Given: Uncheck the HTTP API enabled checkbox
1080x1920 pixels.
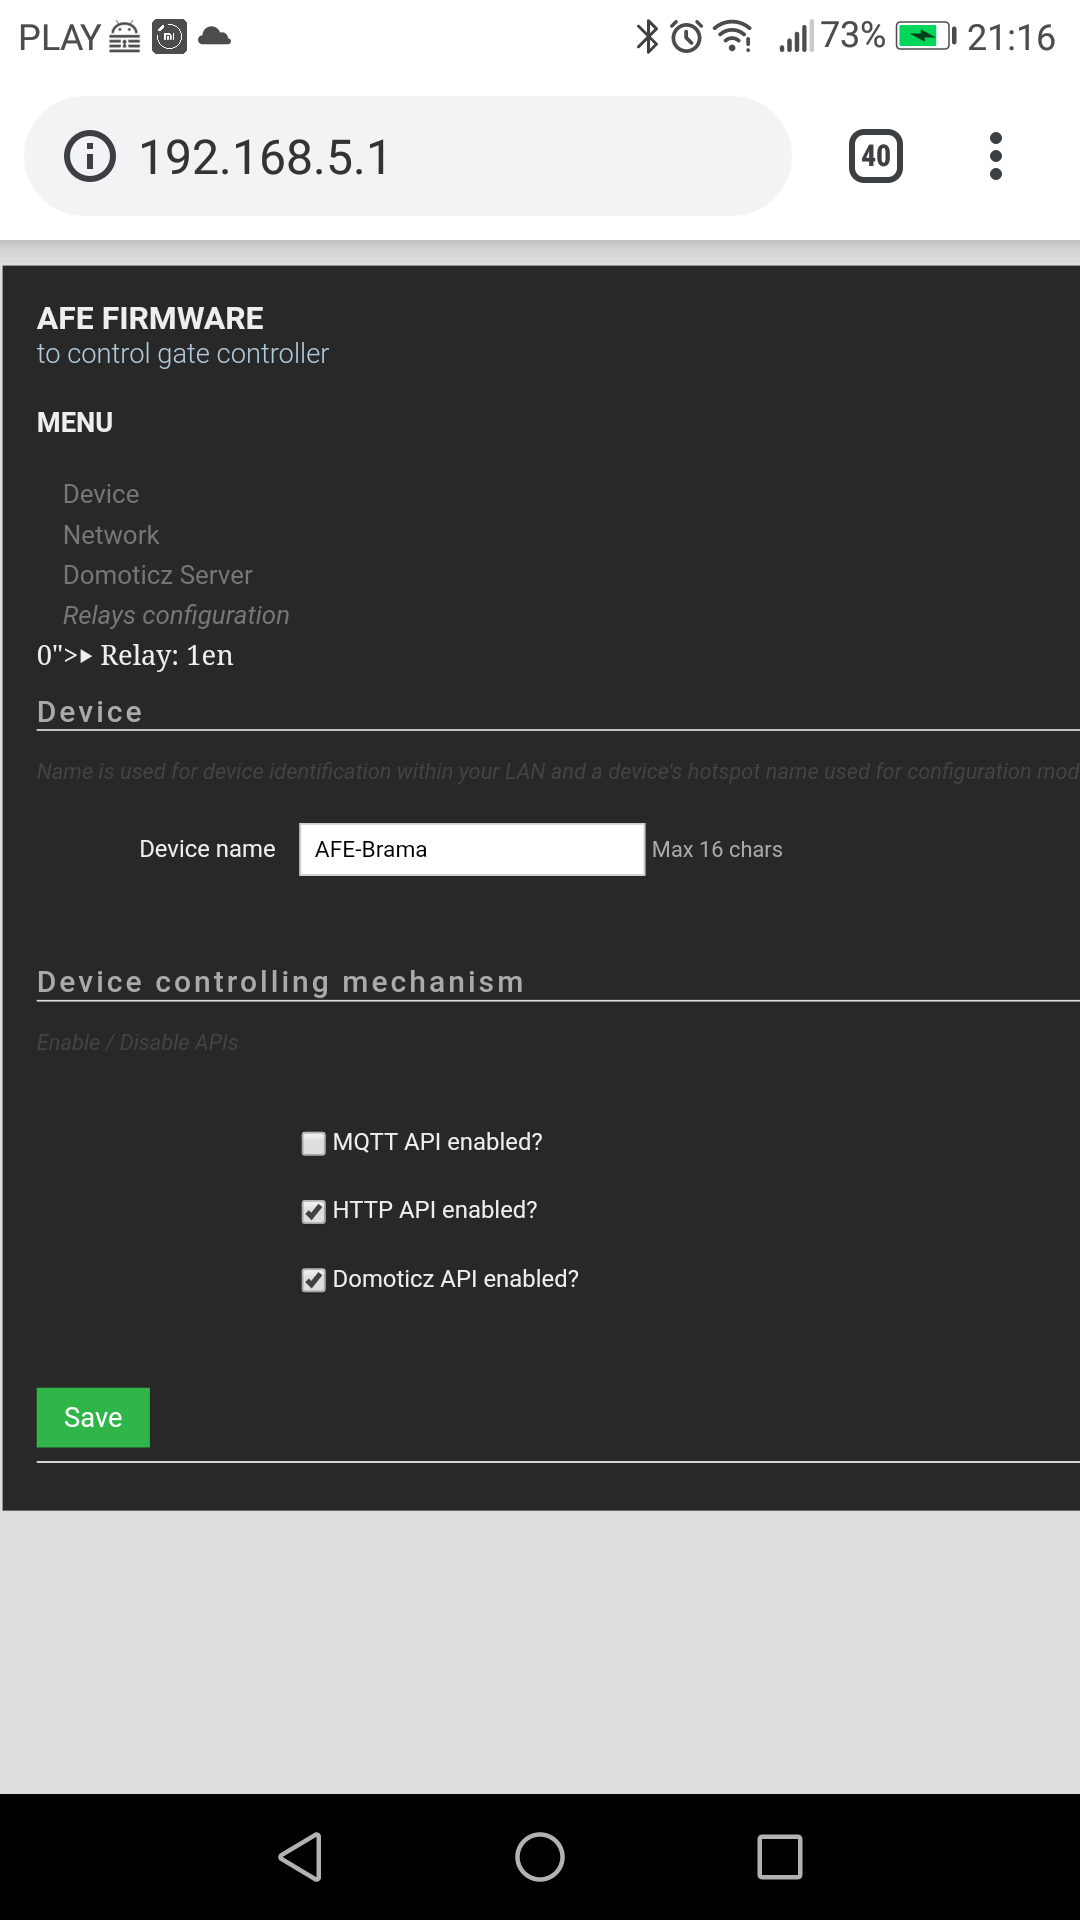Looking at the screenshot, I should click(314, 1211).
